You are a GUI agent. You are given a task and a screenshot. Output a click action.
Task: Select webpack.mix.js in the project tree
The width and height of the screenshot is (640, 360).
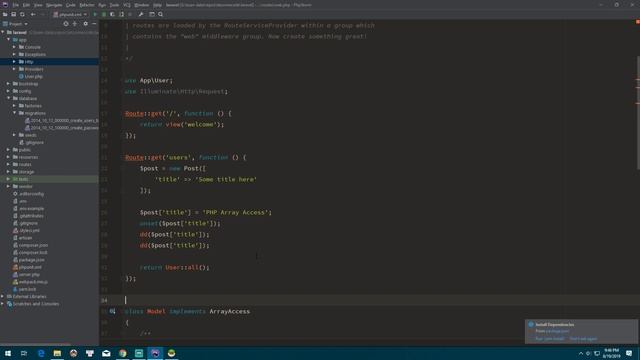pos(33,282)
